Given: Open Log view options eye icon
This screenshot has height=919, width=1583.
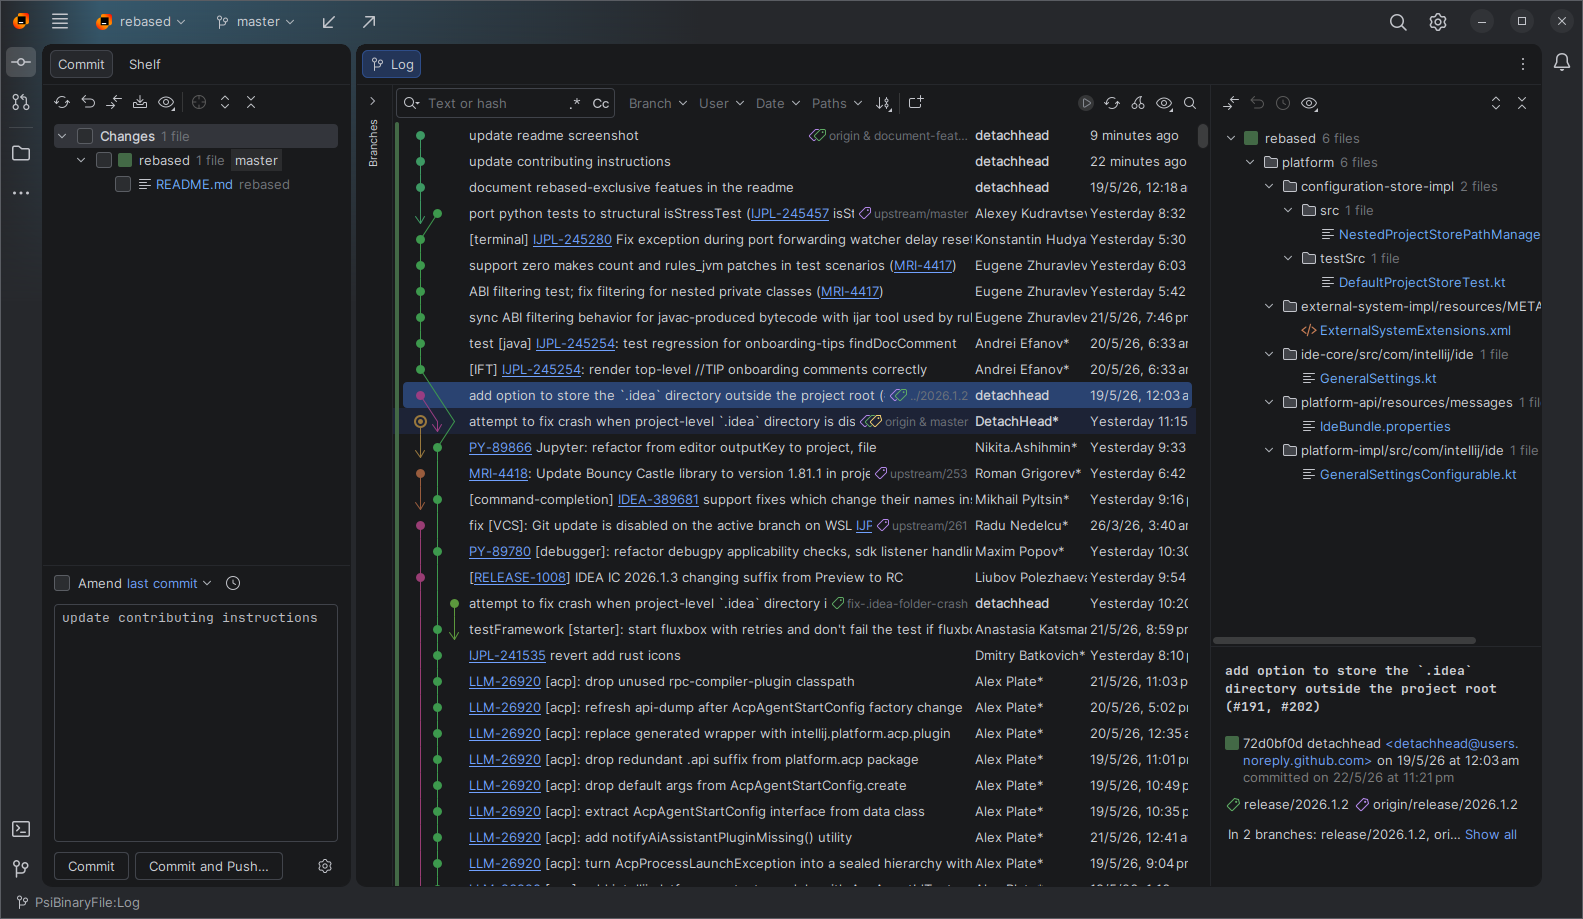Looking at the screenshot, I should point(1164,103).
